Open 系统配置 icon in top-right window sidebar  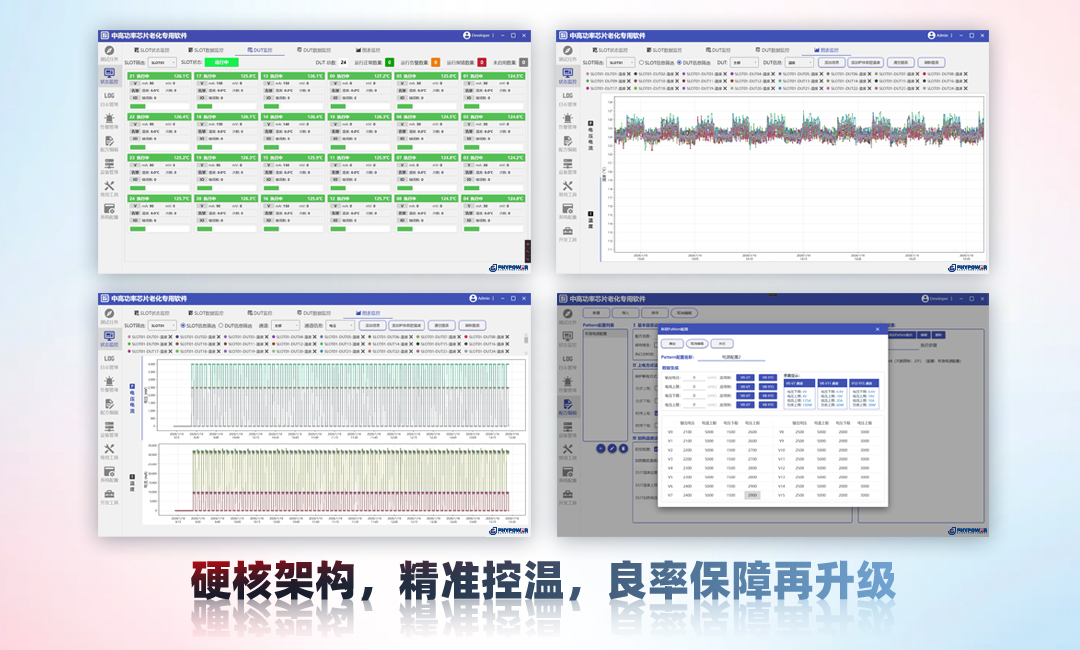point(567,210)
